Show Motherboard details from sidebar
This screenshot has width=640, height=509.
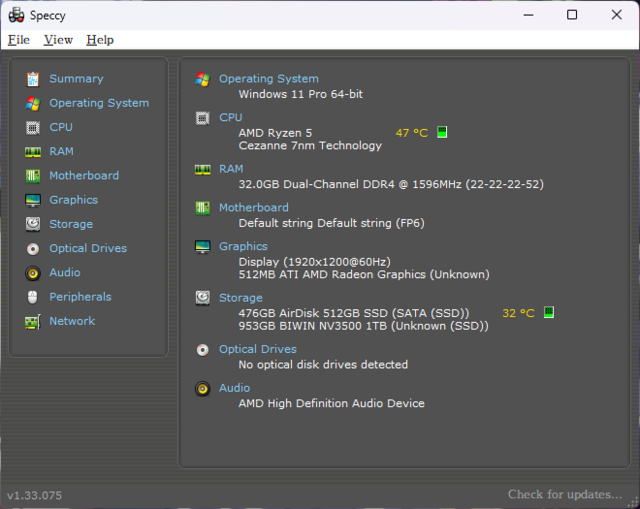pos(84,176)
